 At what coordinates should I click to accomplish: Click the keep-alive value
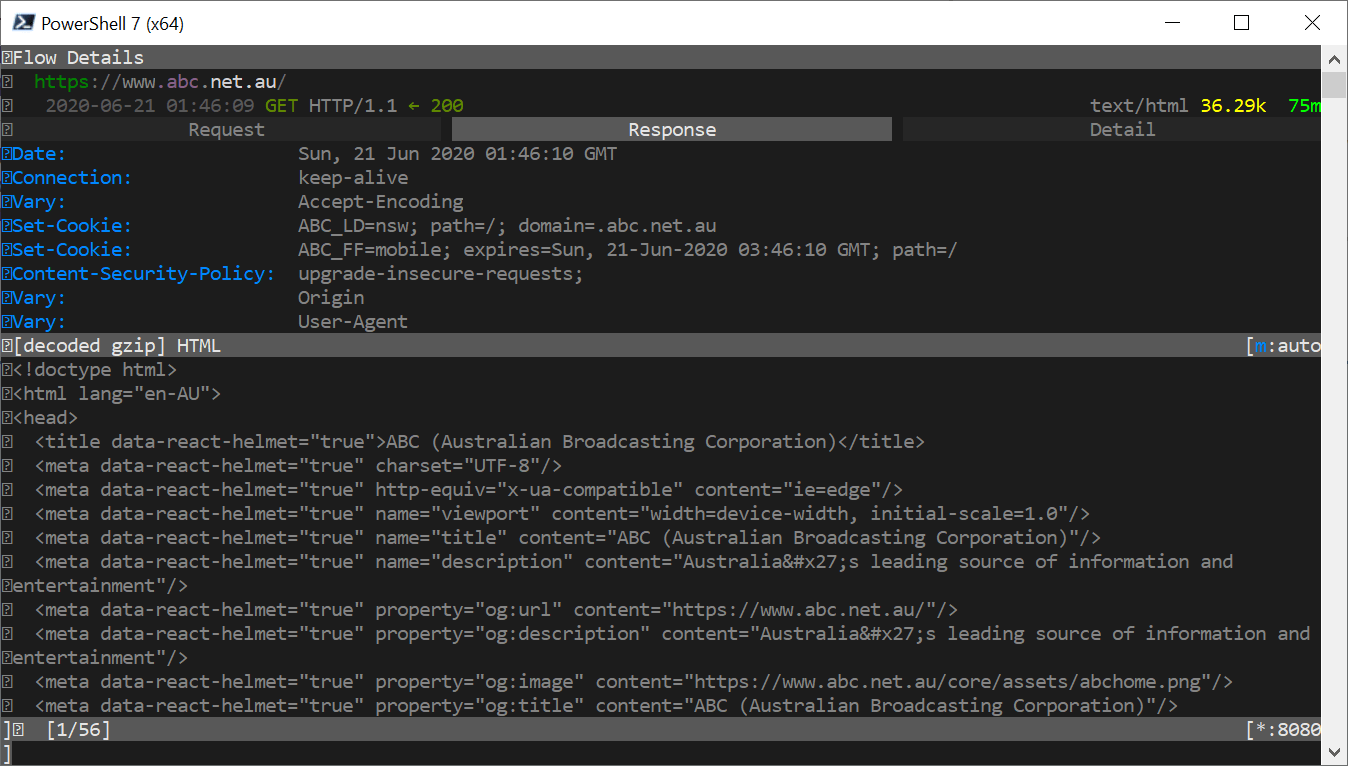coord(353,178)
